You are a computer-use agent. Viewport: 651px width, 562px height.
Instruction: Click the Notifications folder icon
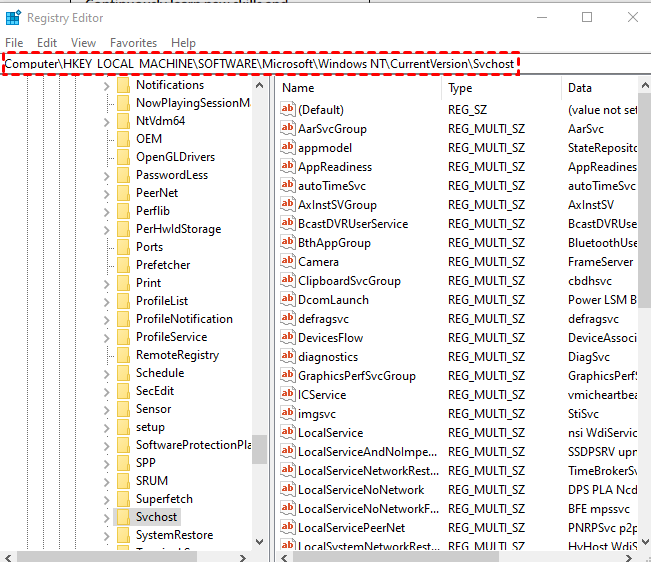point(123,85)
